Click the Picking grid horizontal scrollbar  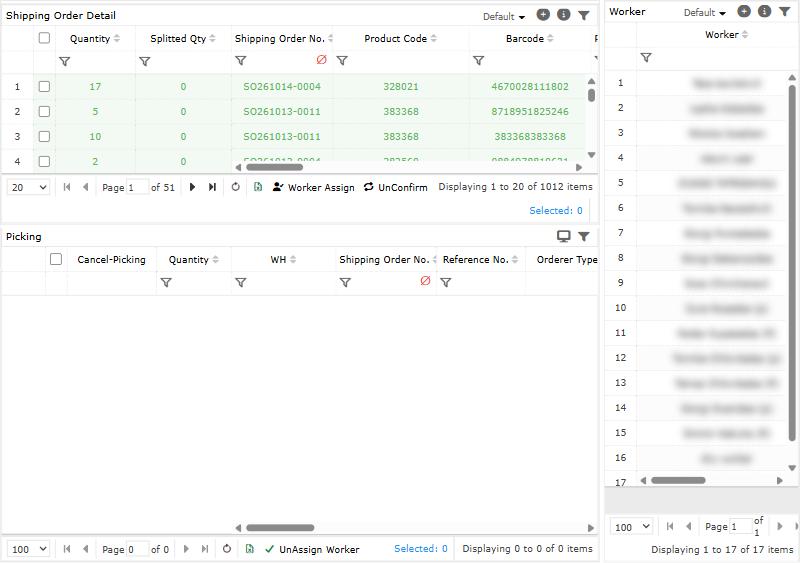tap(280, 527)
